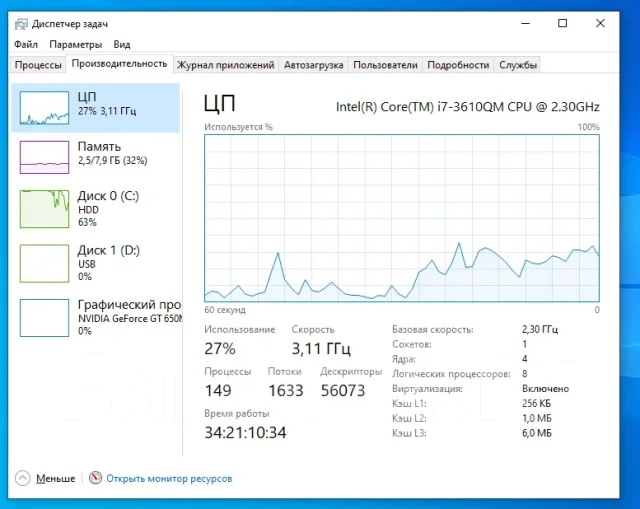Switch to the Процессы tab

38,65
